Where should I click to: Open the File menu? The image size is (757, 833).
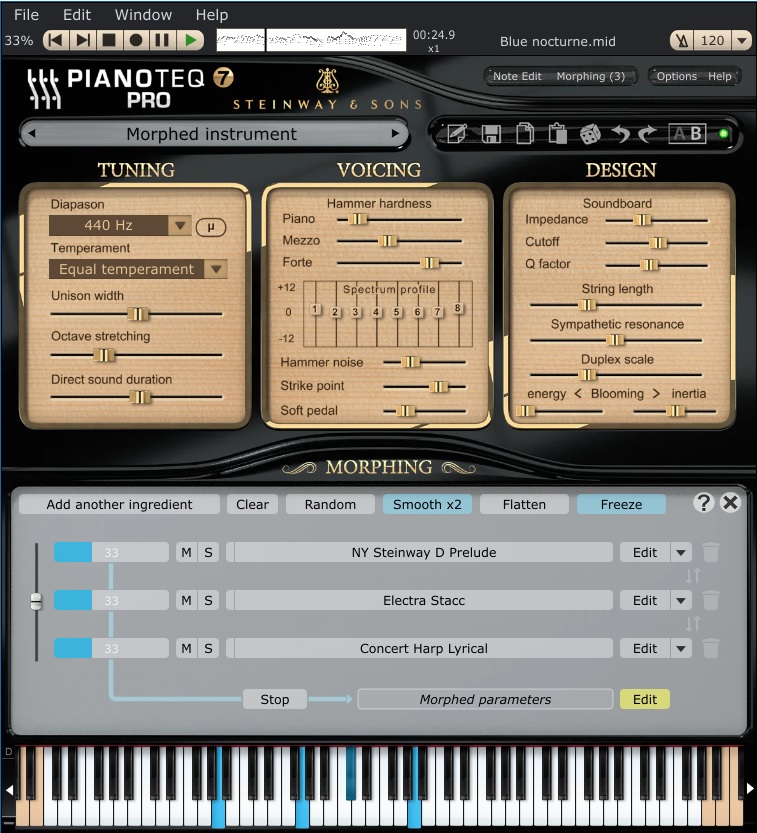point(27,15)
